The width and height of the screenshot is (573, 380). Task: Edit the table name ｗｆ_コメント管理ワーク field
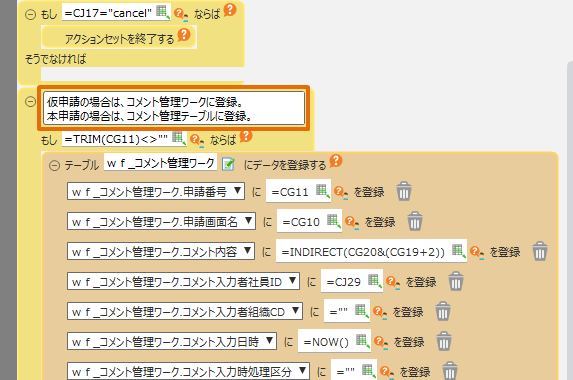[x=160, y=163]
